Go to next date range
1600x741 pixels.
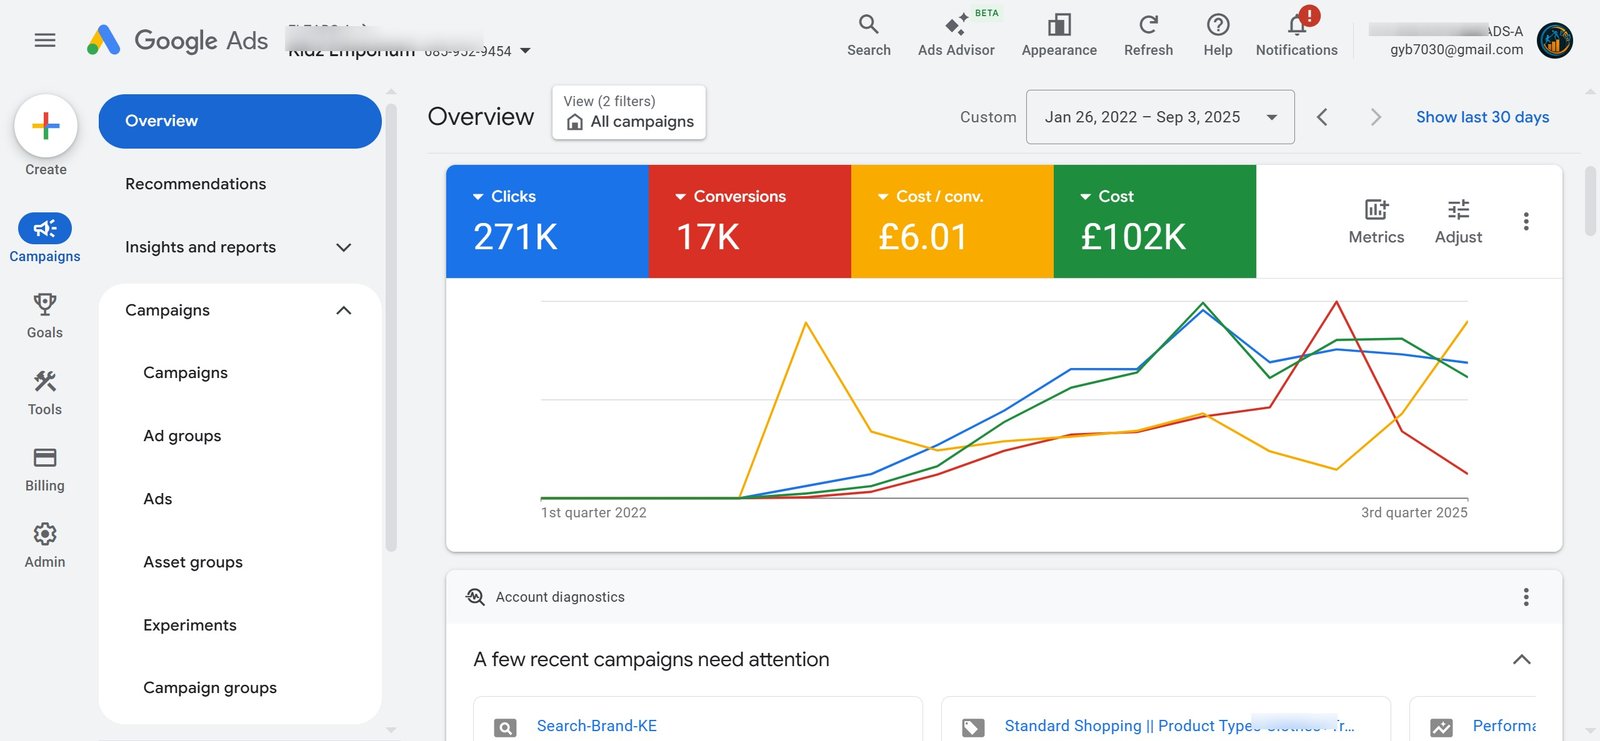tap(1376, 117)
